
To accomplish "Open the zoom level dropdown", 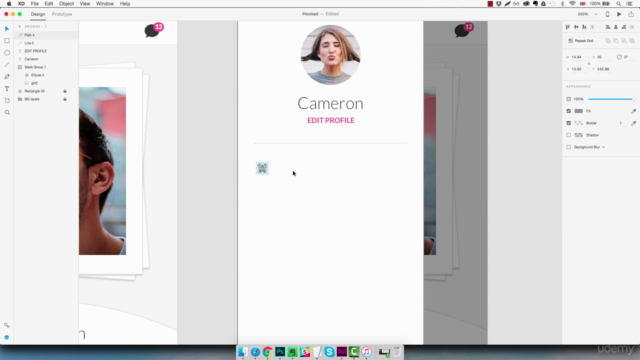I will click(596, 14).
